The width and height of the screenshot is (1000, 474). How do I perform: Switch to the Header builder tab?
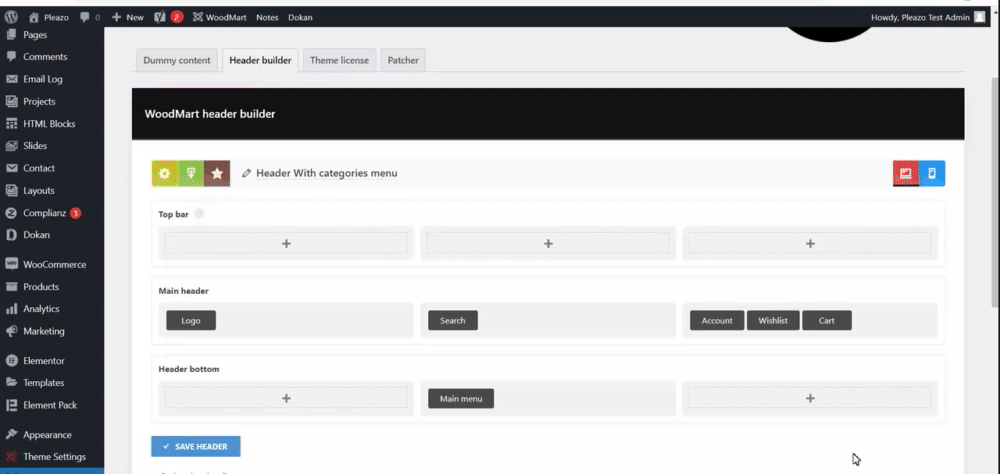pyautogui.click(x=260, y=60)
